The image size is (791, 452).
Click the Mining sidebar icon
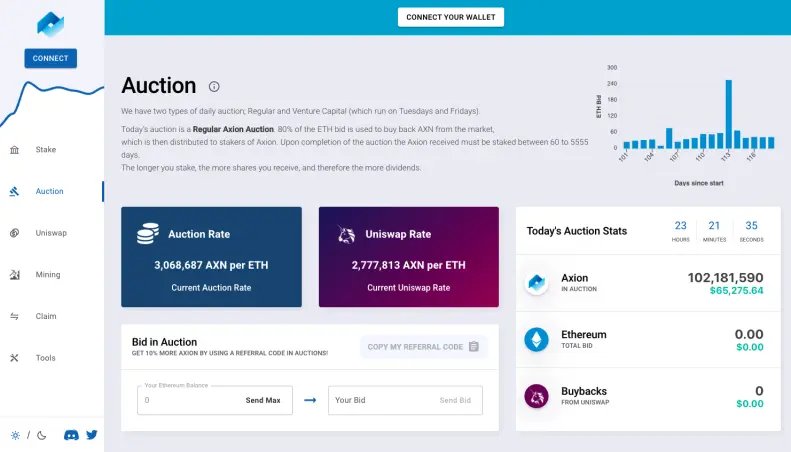click(x=15, y=274)
